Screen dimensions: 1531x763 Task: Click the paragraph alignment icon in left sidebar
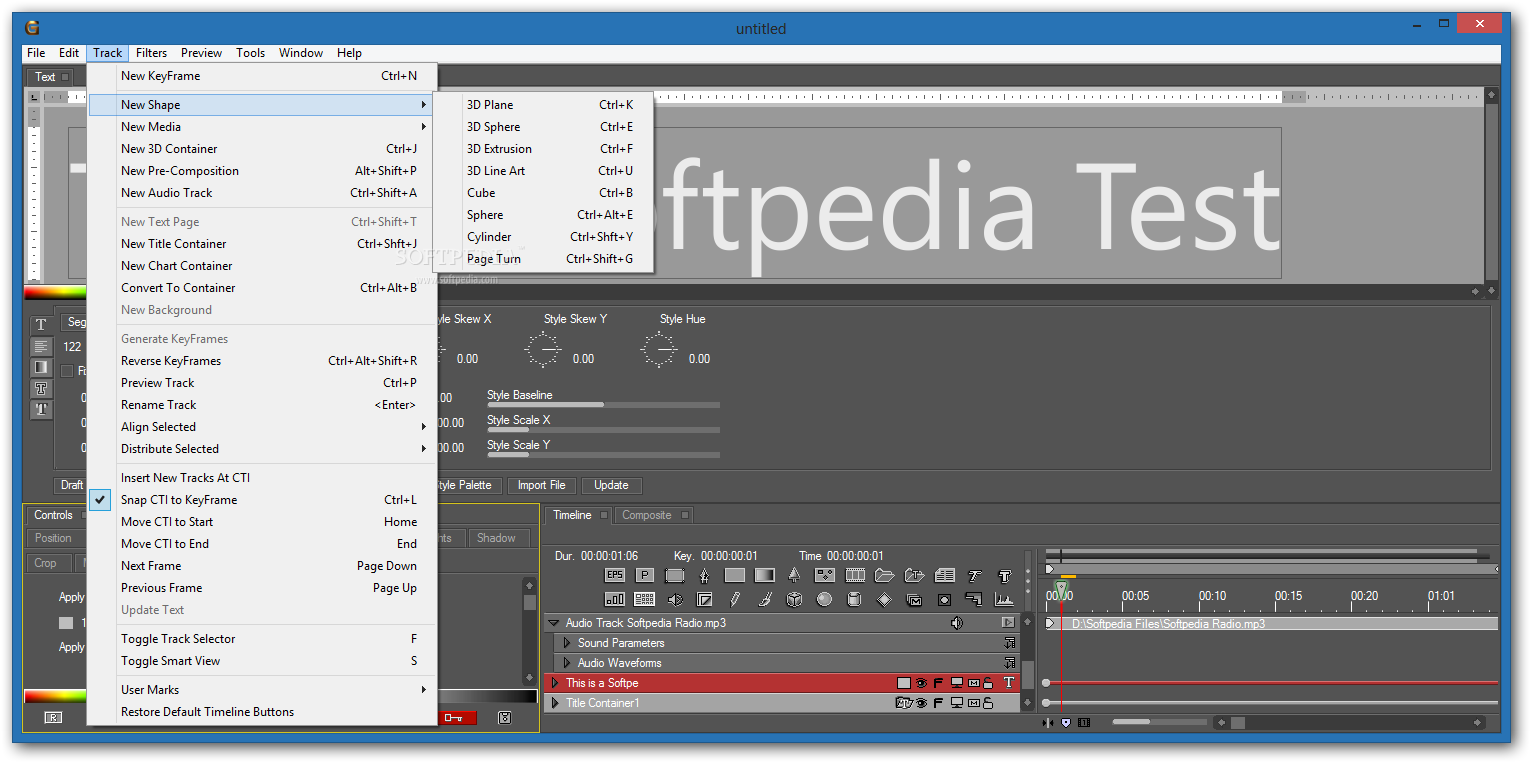(x=41, y=346)
